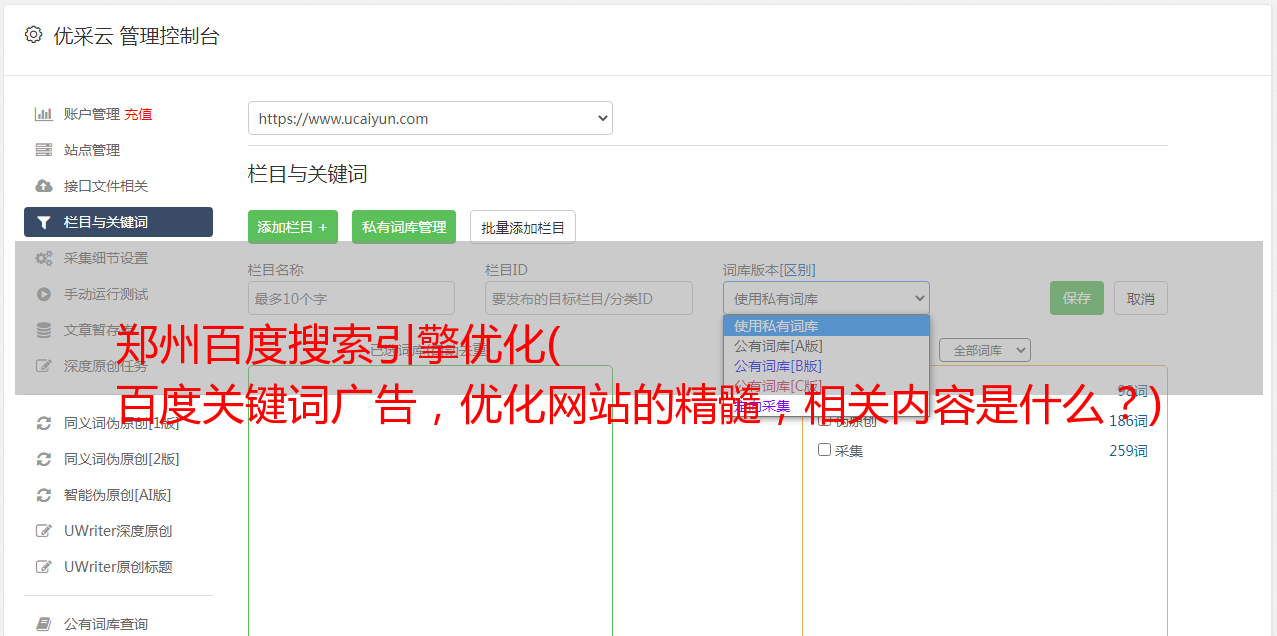Open the site URL dropdown https://www.ucaiyun.com

[x=430, y=118]
